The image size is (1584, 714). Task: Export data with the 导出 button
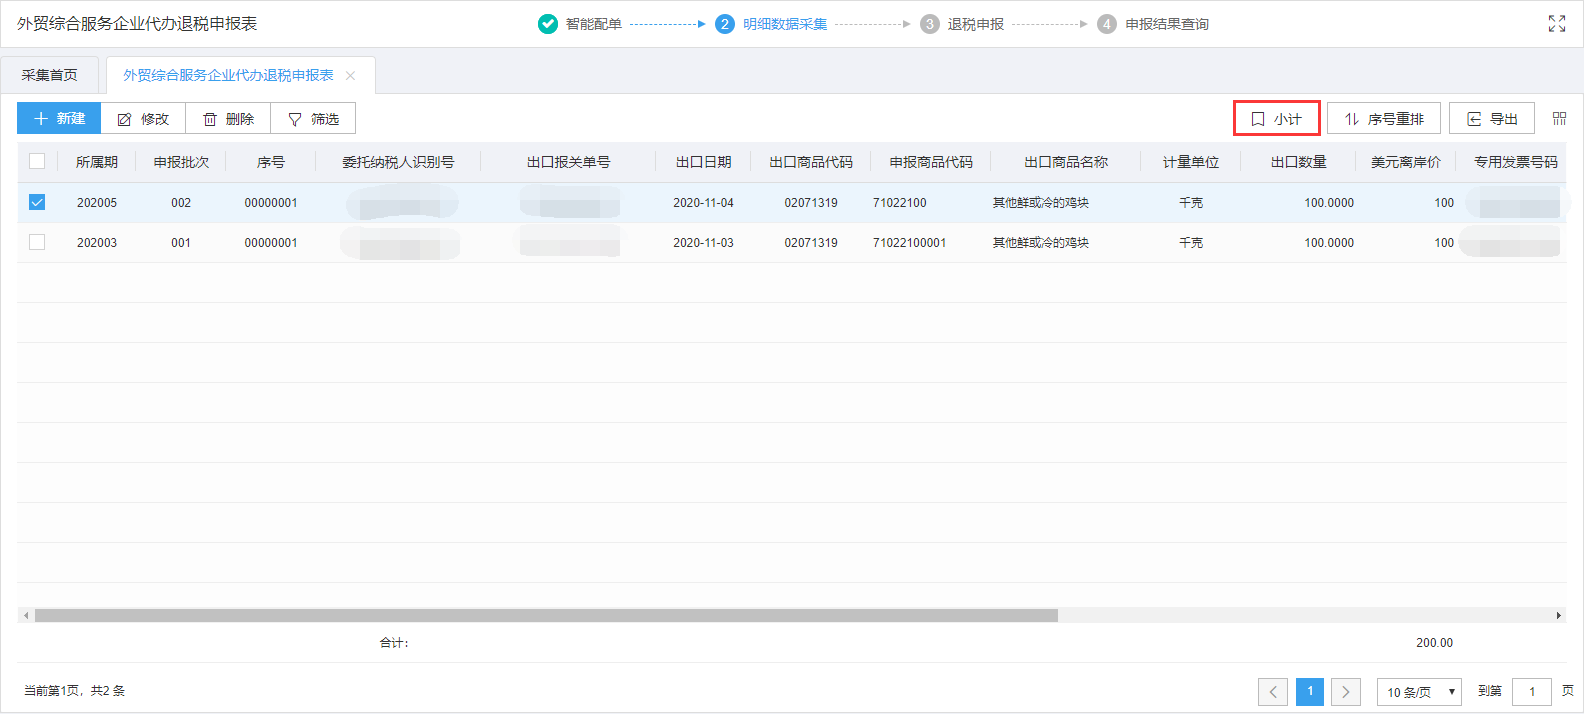(x=1491, y=119)
